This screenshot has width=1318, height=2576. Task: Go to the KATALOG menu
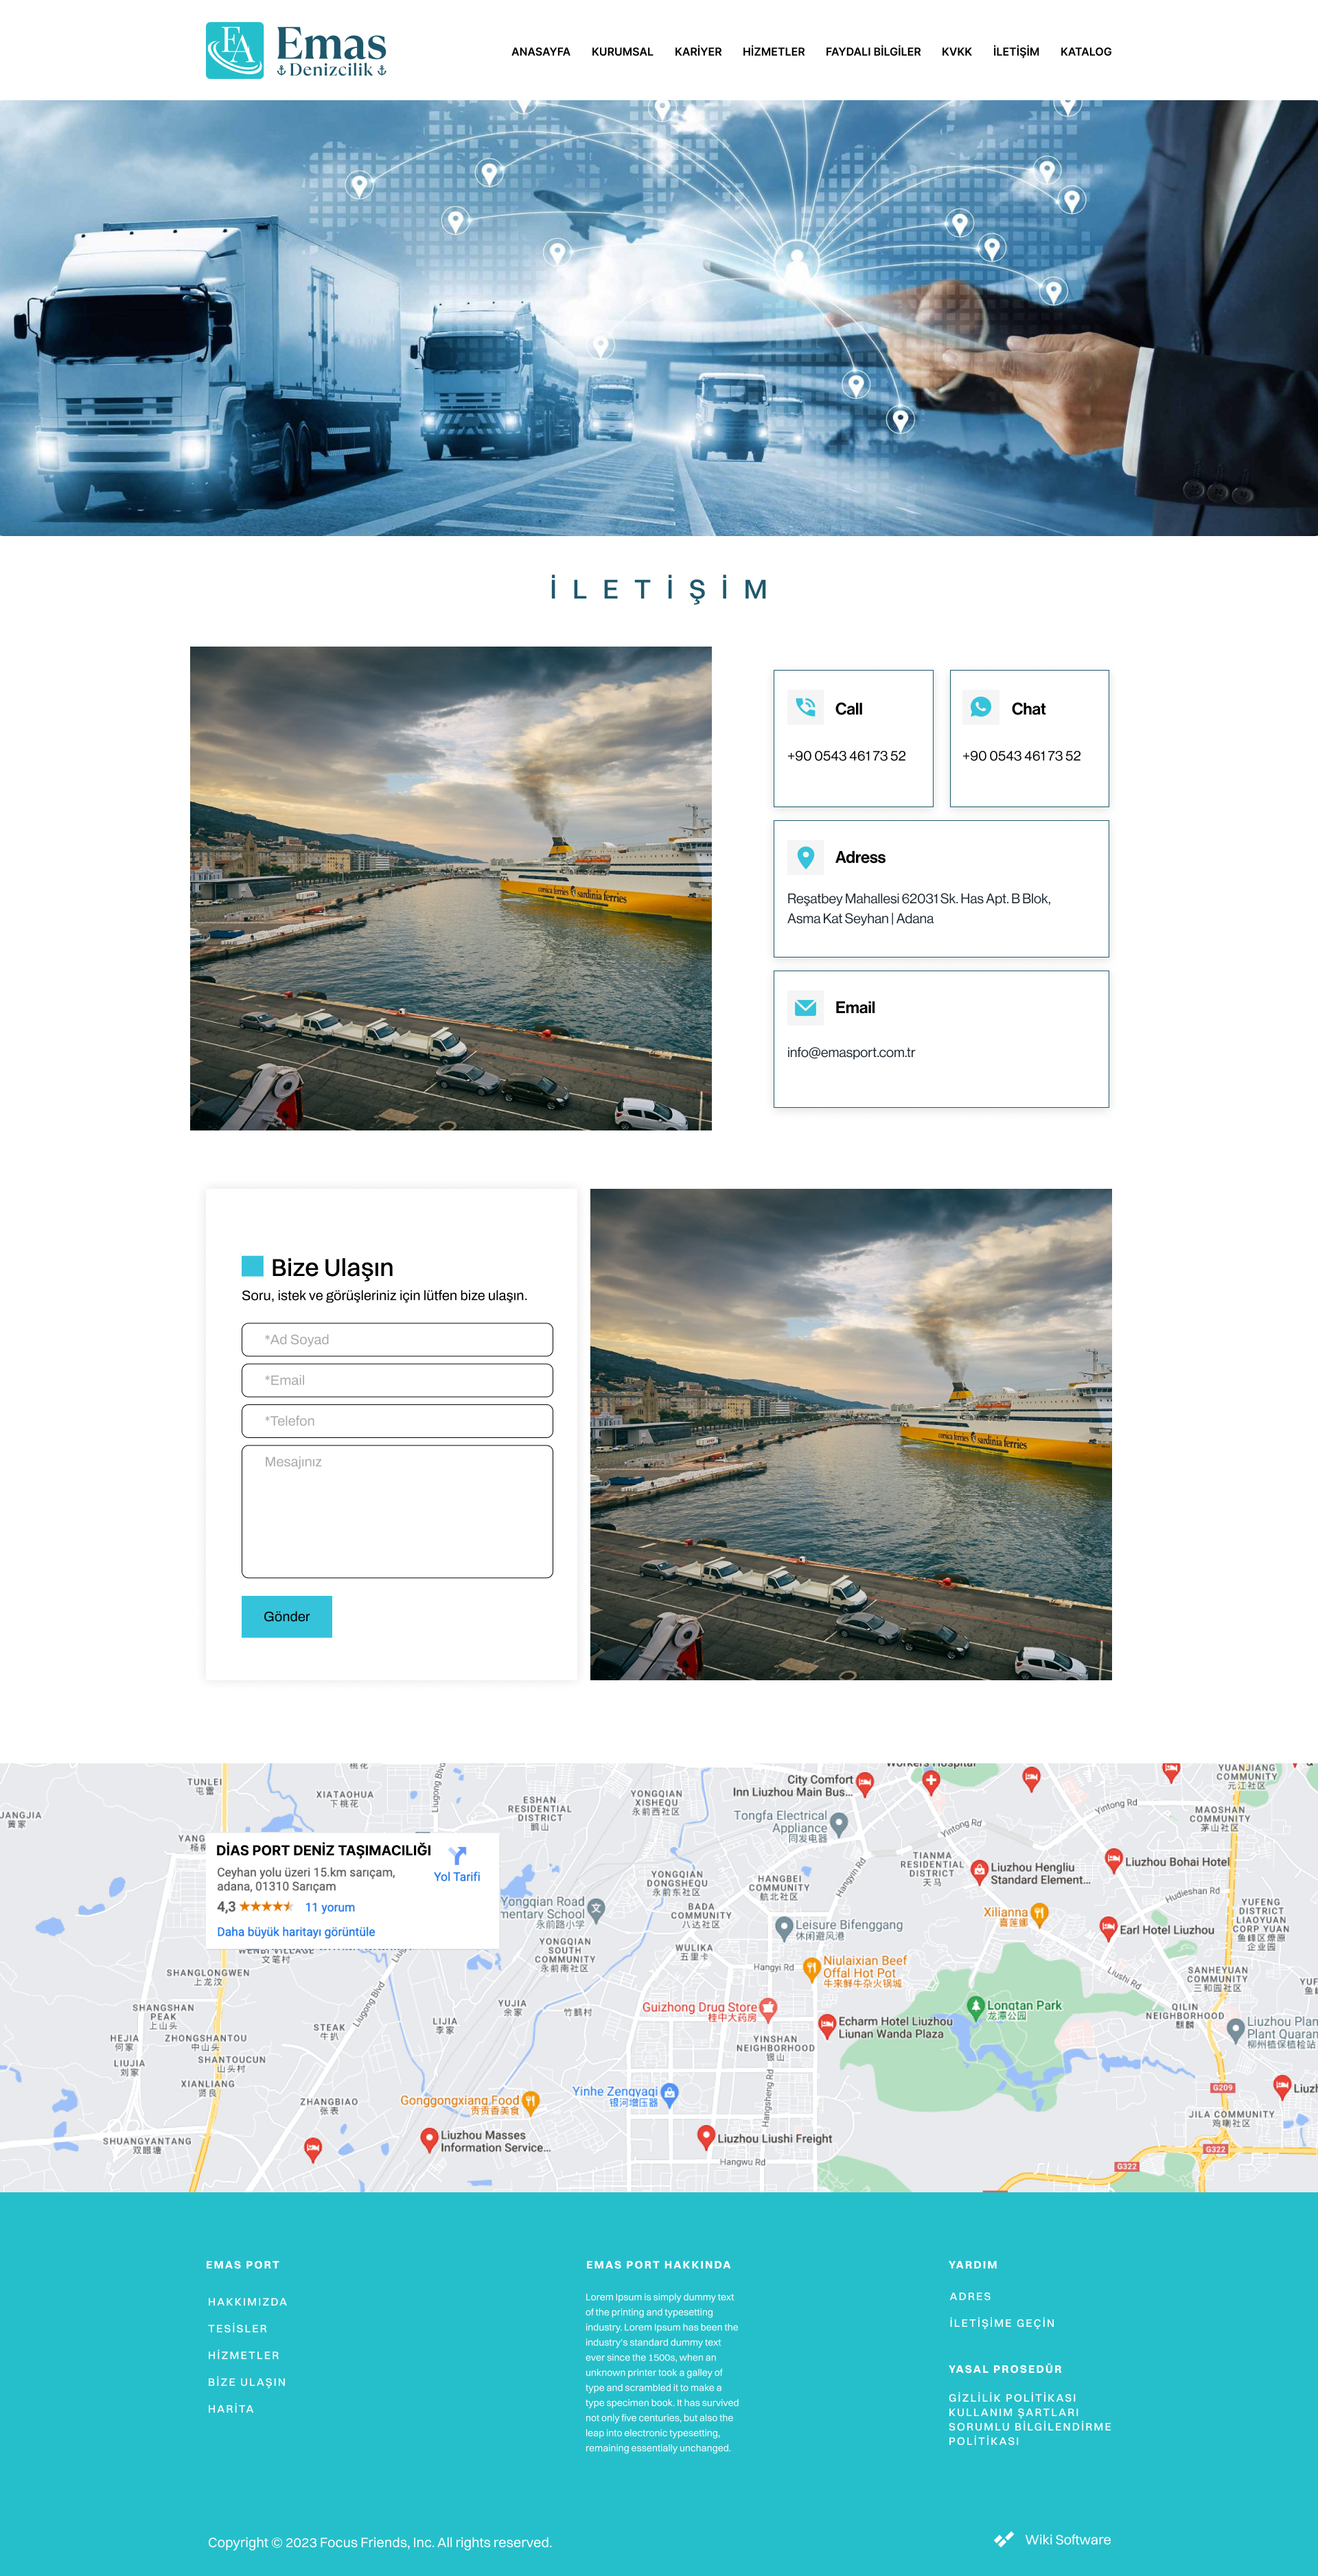[1085, 52]
